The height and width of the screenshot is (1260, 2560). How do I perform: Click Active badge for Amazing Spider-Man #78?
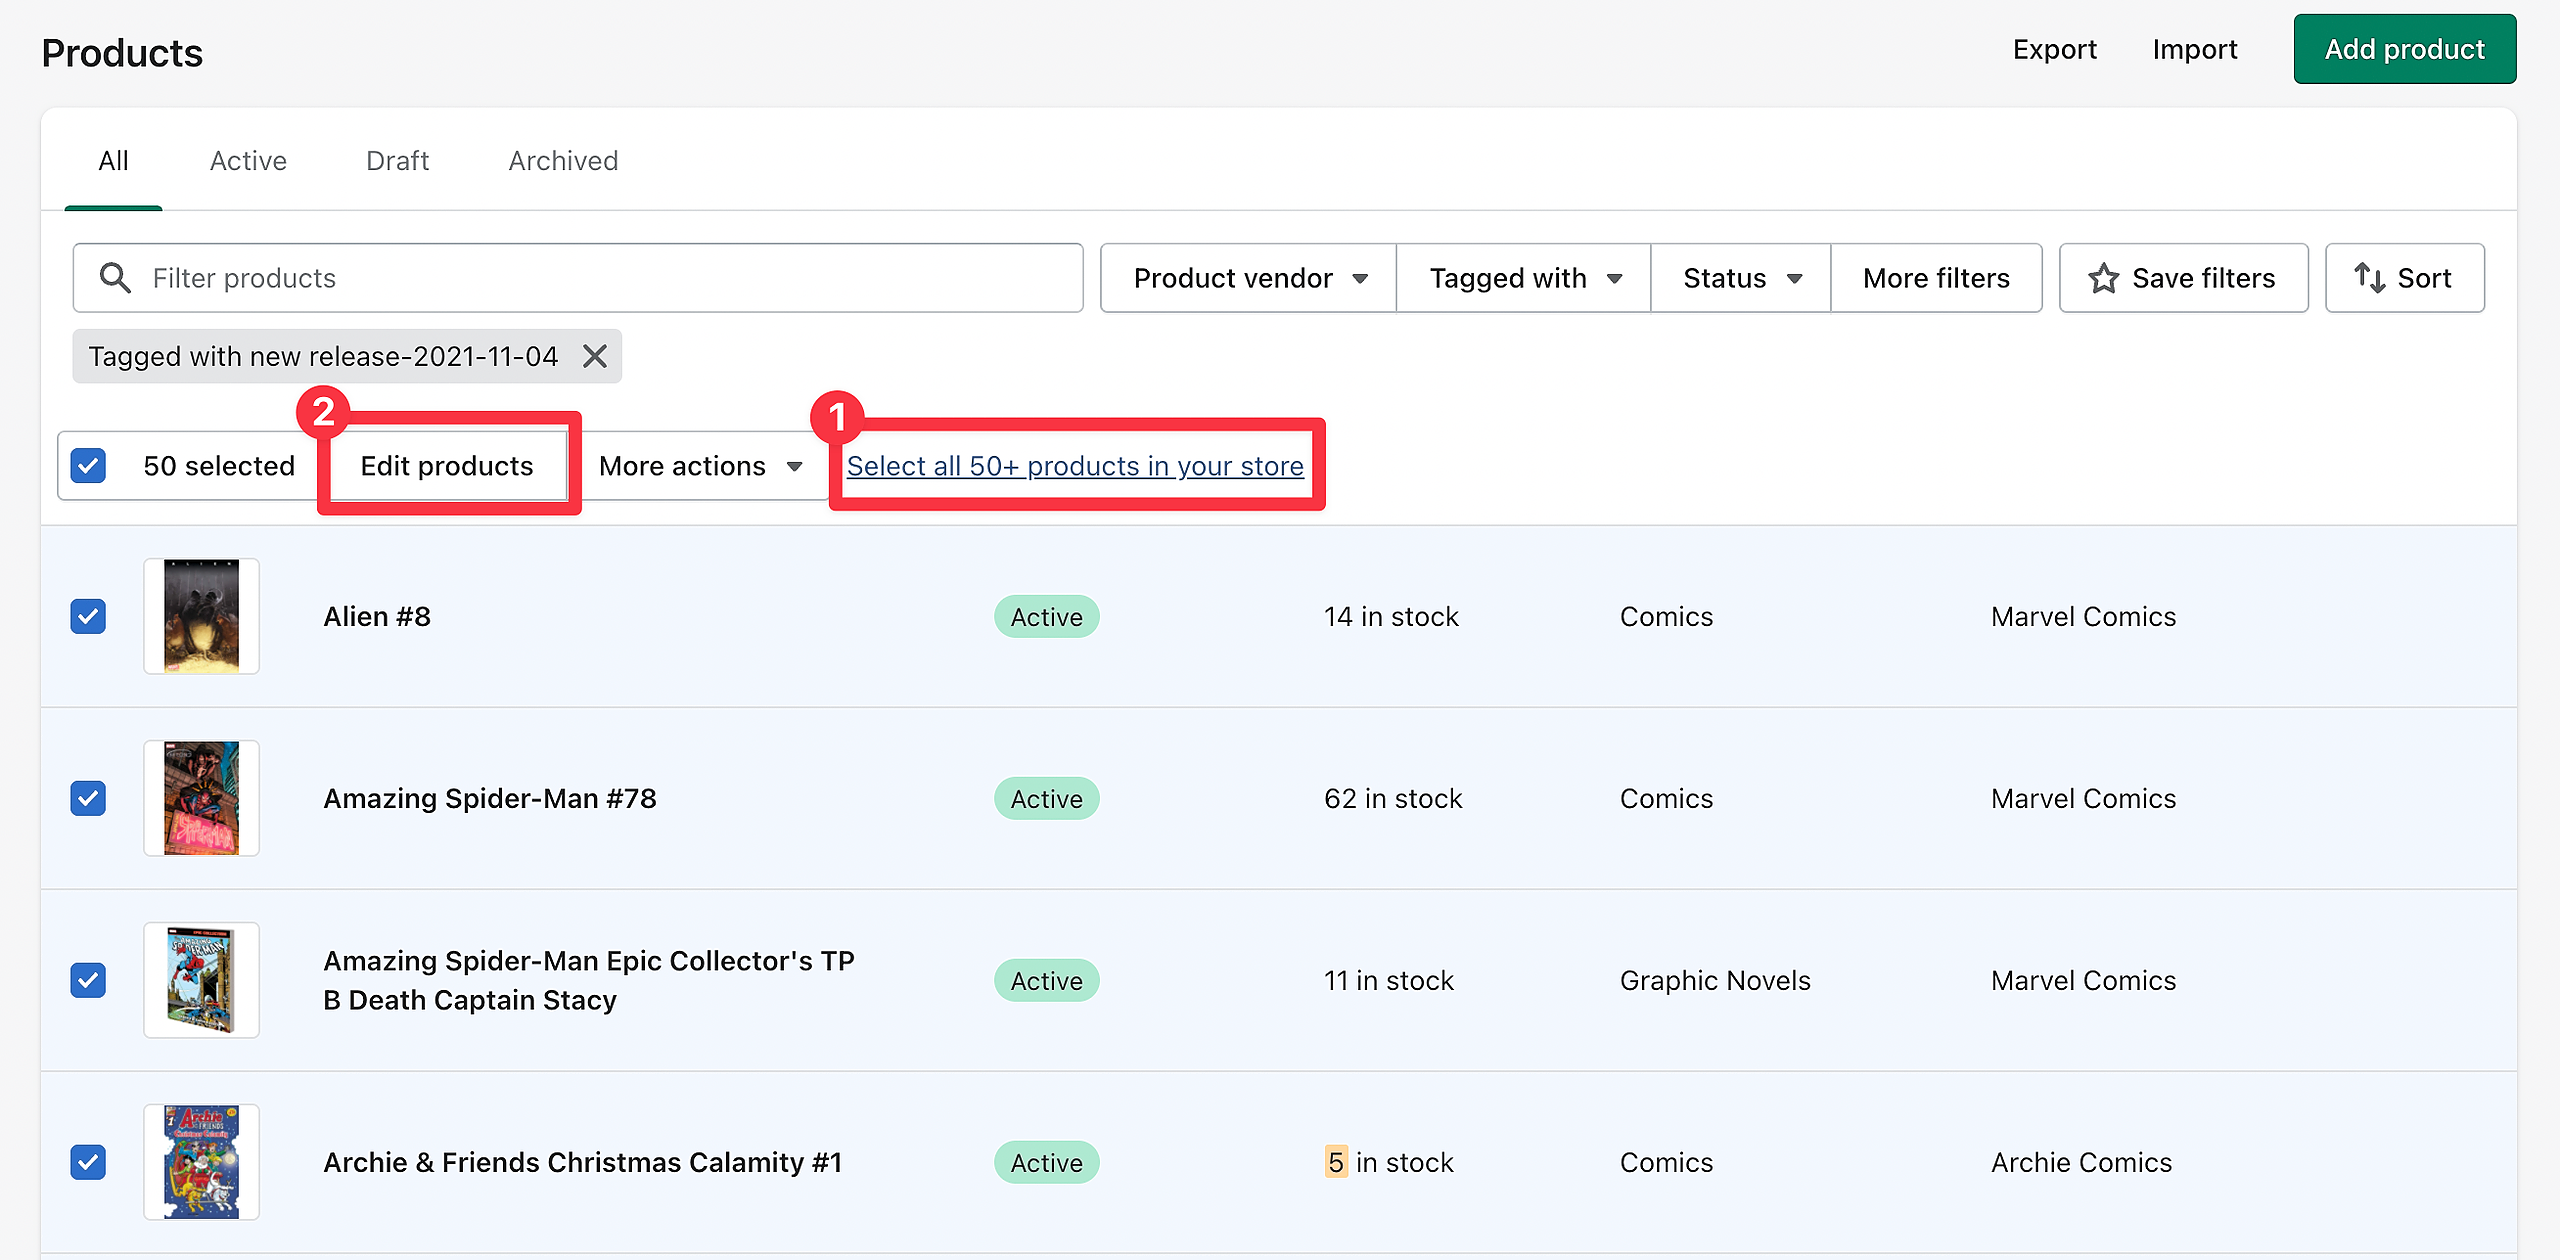[1047, 798]
